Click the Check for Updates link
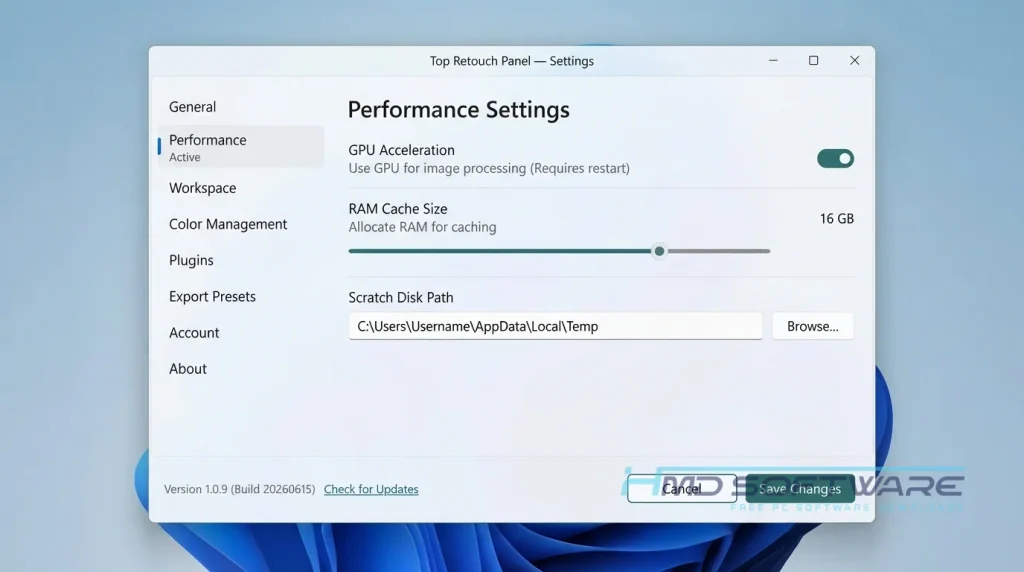Screen dimensions: 1024x572 tap(371, 489)
